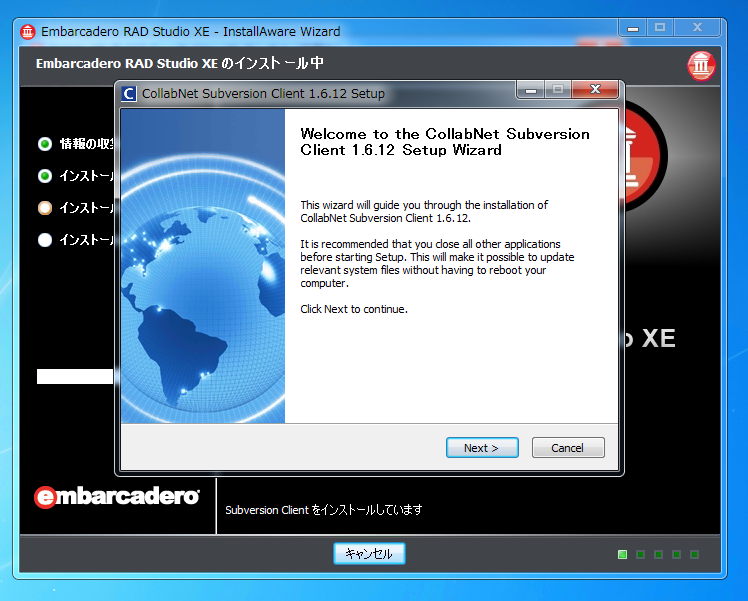Viewport: 748px width, 601px height.
Task: Click the 'Welcome to the CollabNet Subversion' heading
Action: 445,142
